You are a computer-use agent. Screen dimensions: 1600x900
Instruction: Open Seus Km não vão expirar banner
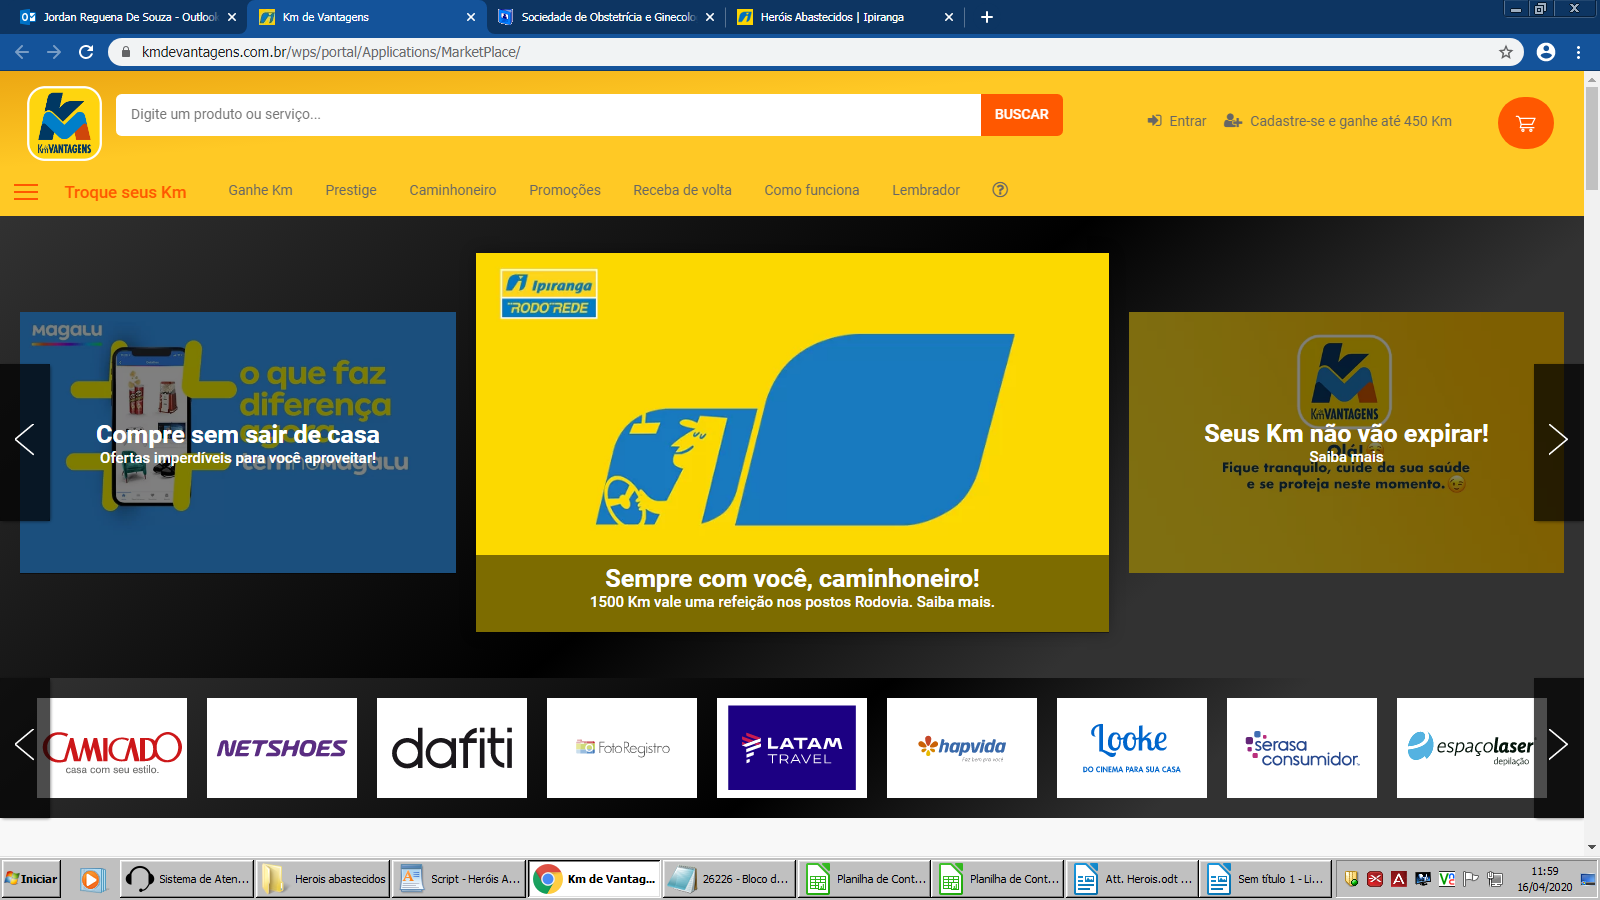point(1346,442)
